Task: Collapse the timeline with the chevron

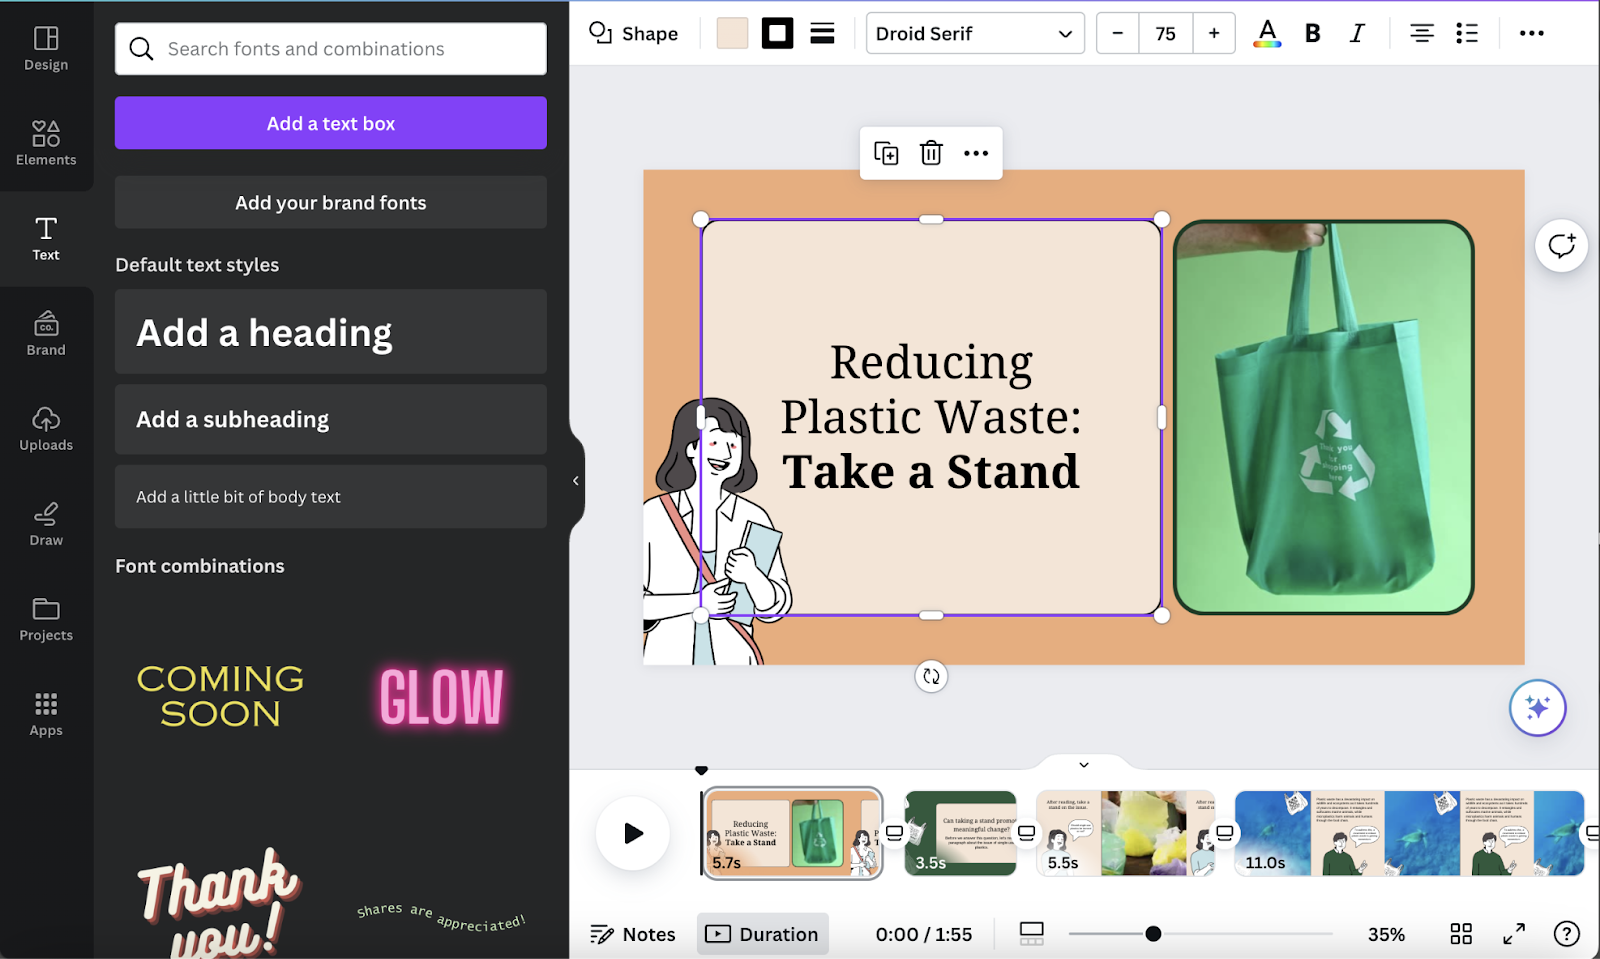Action: coord(1083,764)
